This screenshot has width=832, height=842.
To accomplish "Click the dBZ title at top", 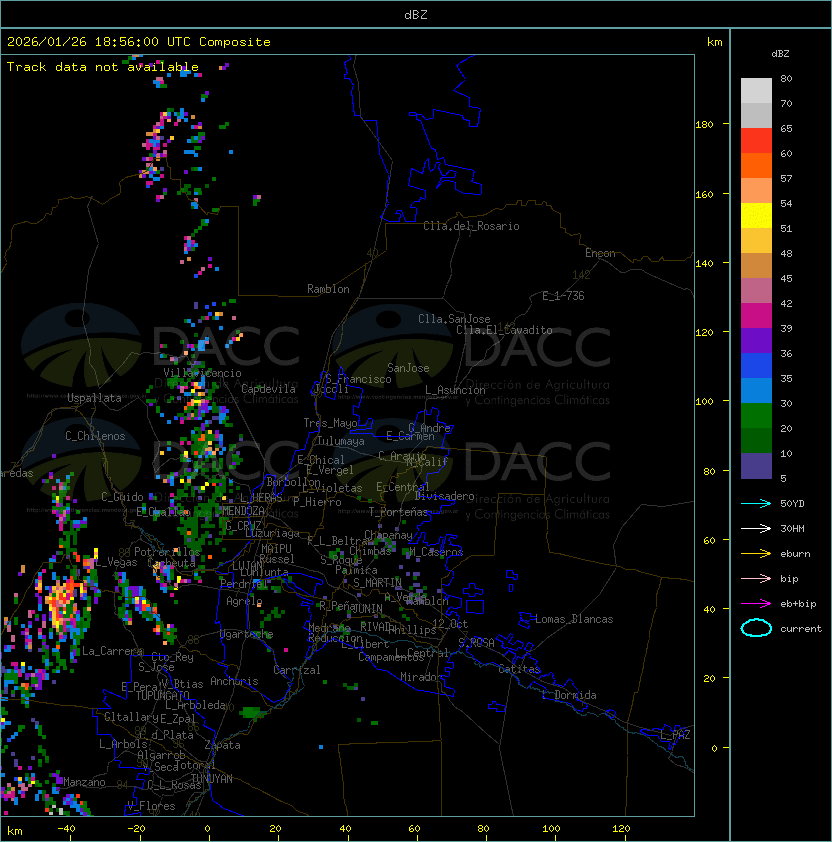I will (416, 15).
